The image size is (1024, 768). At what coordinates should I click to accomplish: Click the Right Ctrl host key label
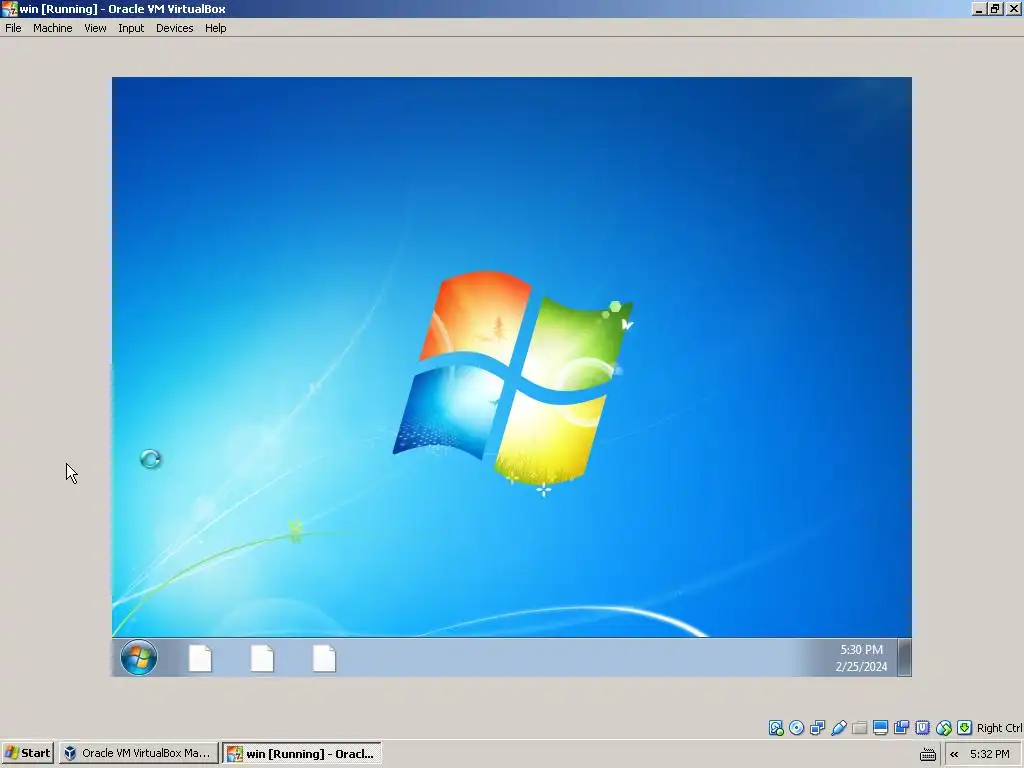pos(999,728)
